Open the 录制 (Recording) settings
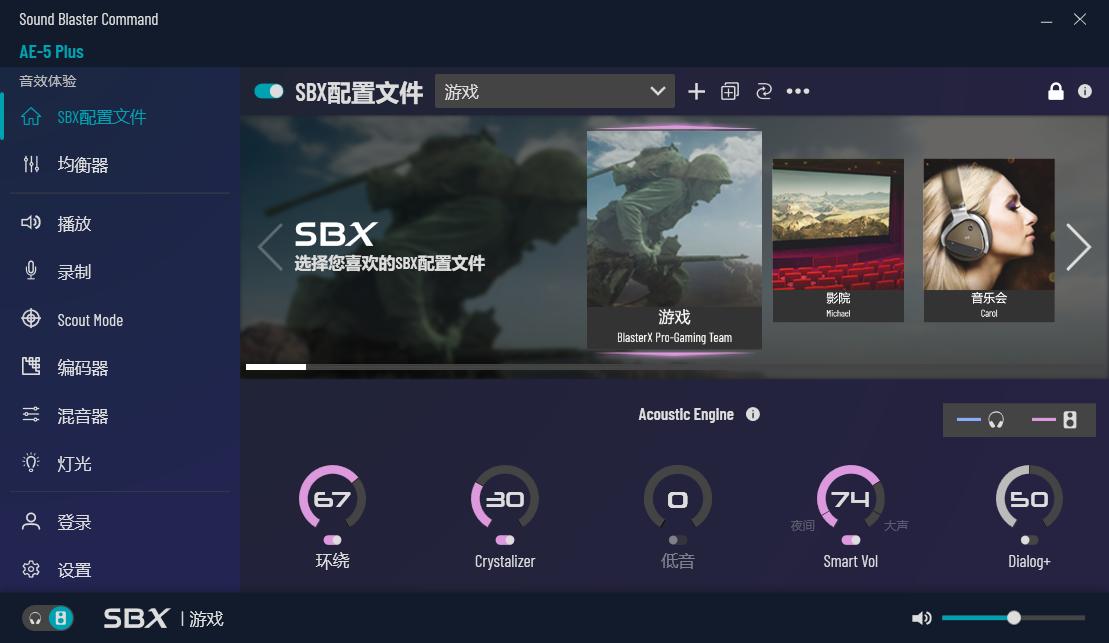Screen dimensions: 1109x643 74,271
